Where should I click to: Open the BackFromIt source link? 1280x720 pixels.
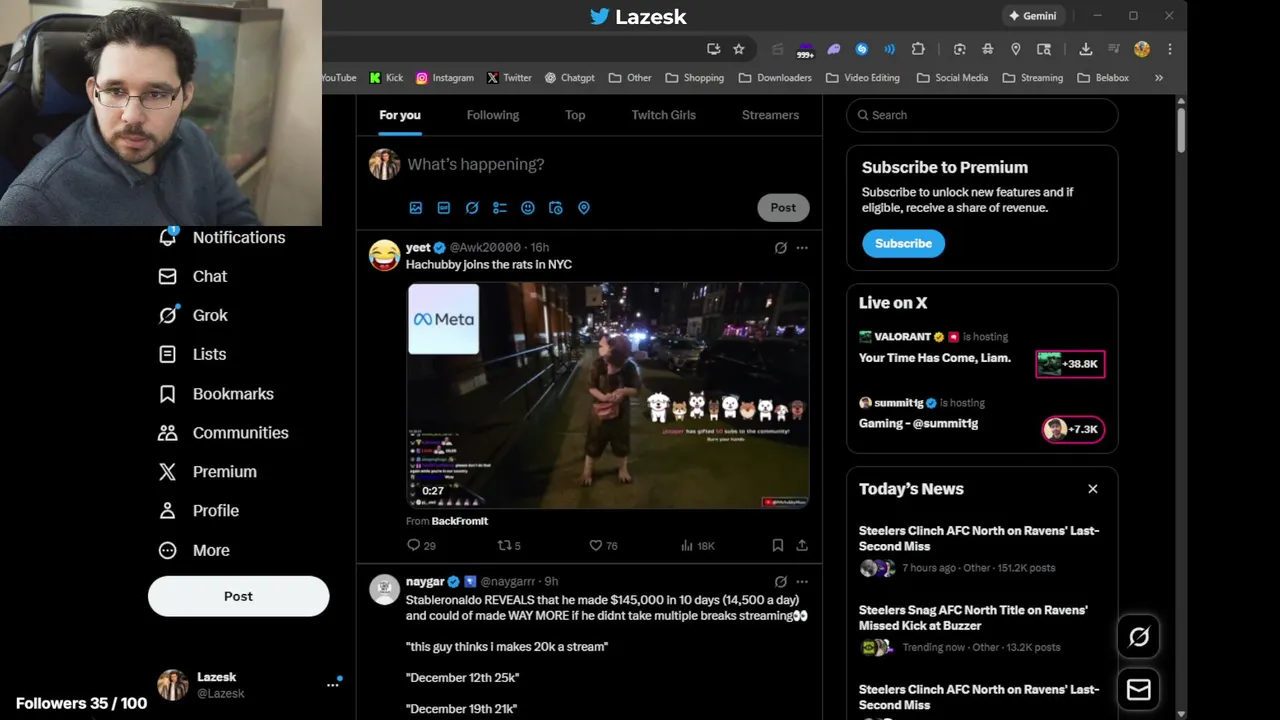[460, 521]
